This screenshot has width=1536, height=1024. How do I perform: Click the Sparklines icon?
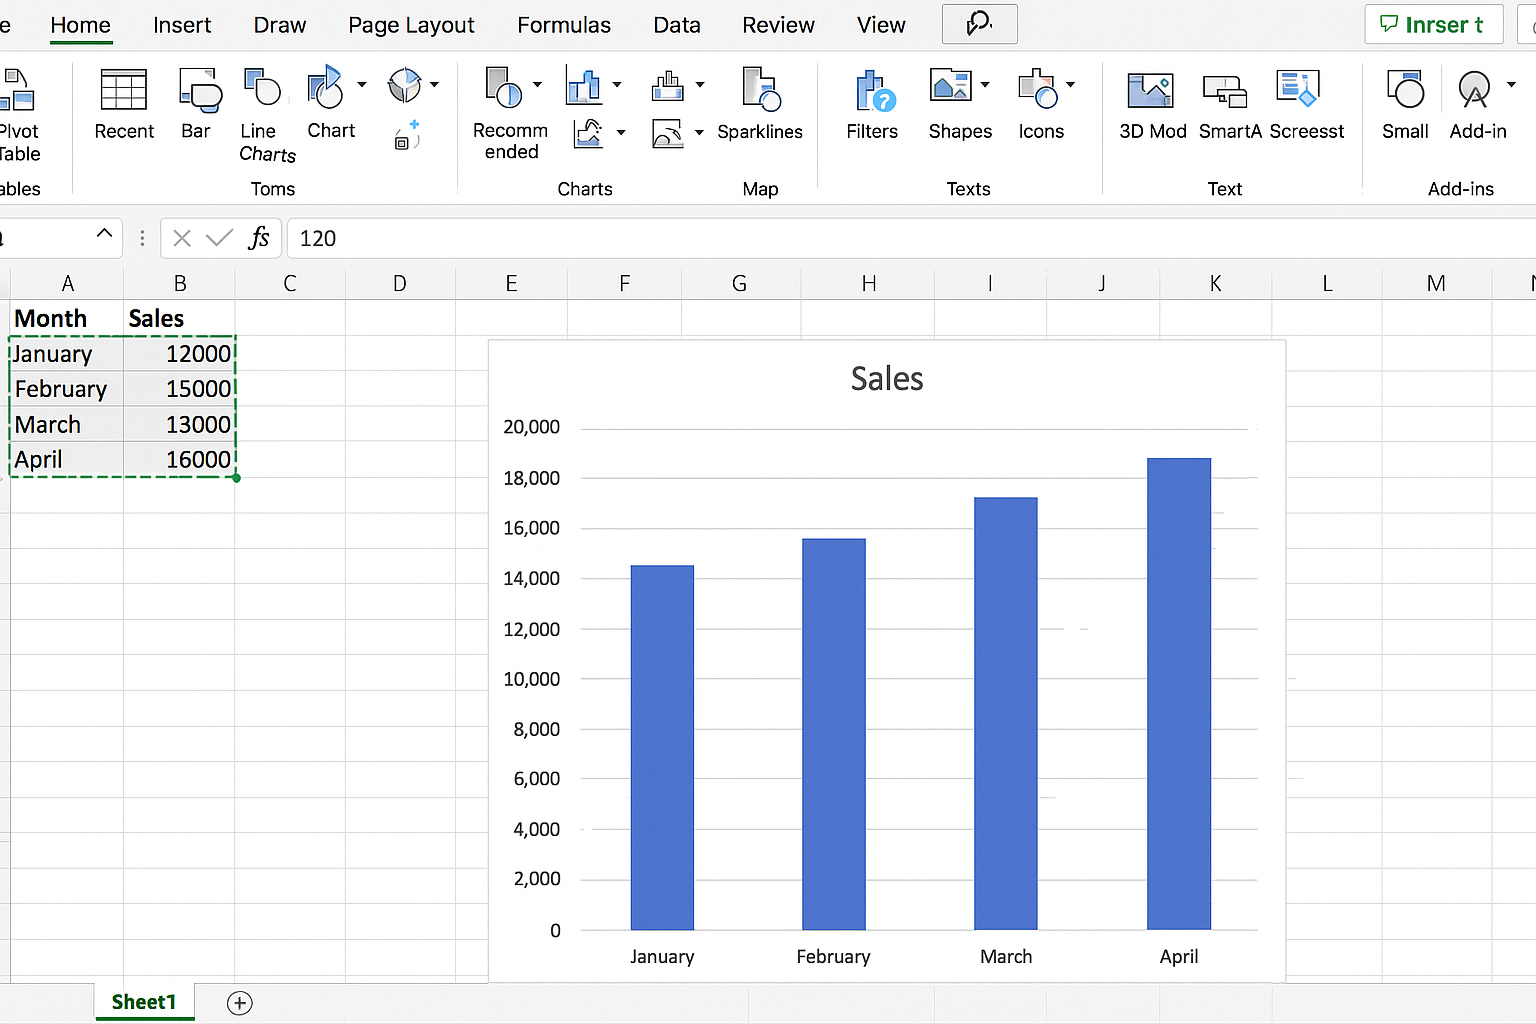[x=761, y=89]
